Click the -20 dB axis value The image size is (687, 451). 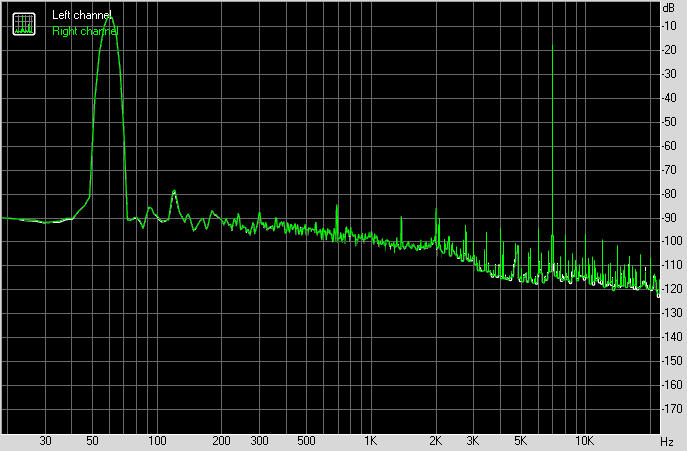(669, 50)
